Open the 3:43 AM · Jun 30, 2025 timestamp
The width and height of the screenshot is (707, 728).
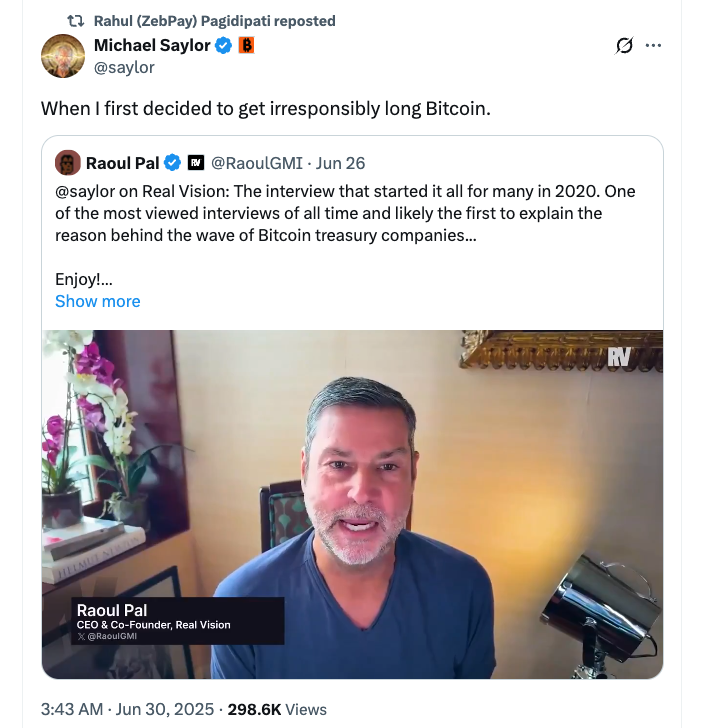pyautogui.click(x=127, y=709)
